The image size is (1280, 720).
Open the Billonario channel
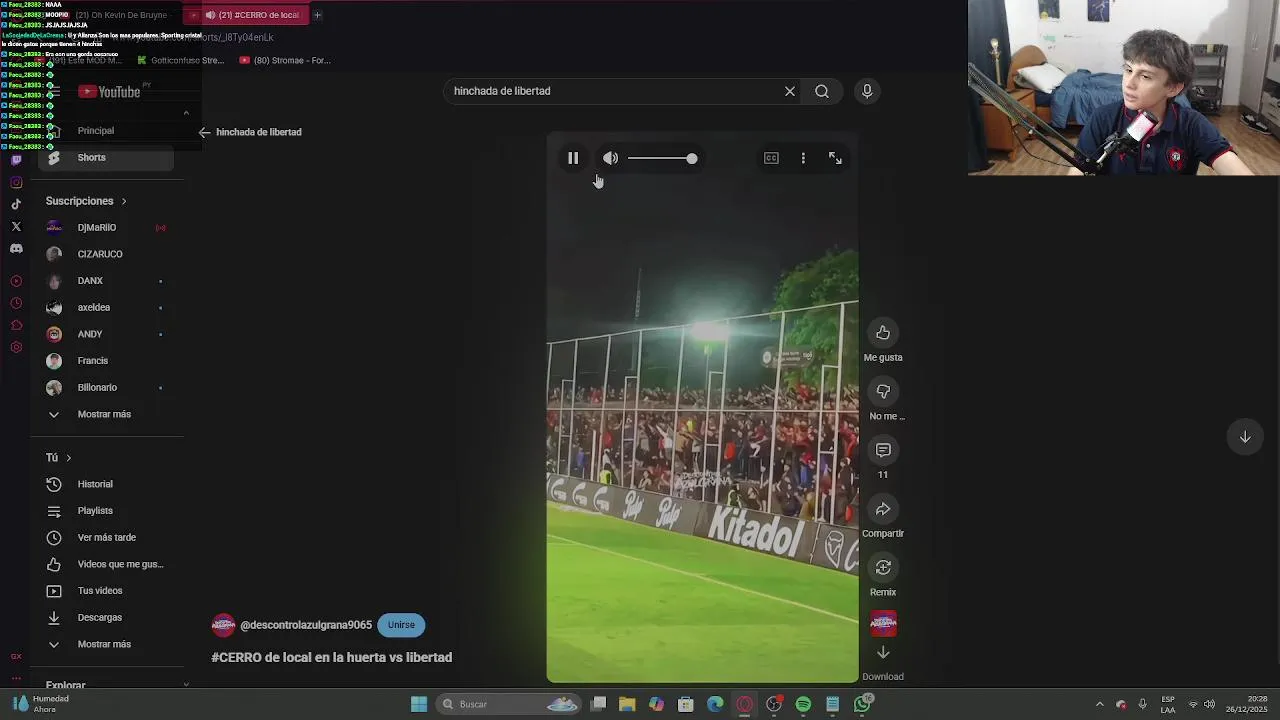pos(106,388)
